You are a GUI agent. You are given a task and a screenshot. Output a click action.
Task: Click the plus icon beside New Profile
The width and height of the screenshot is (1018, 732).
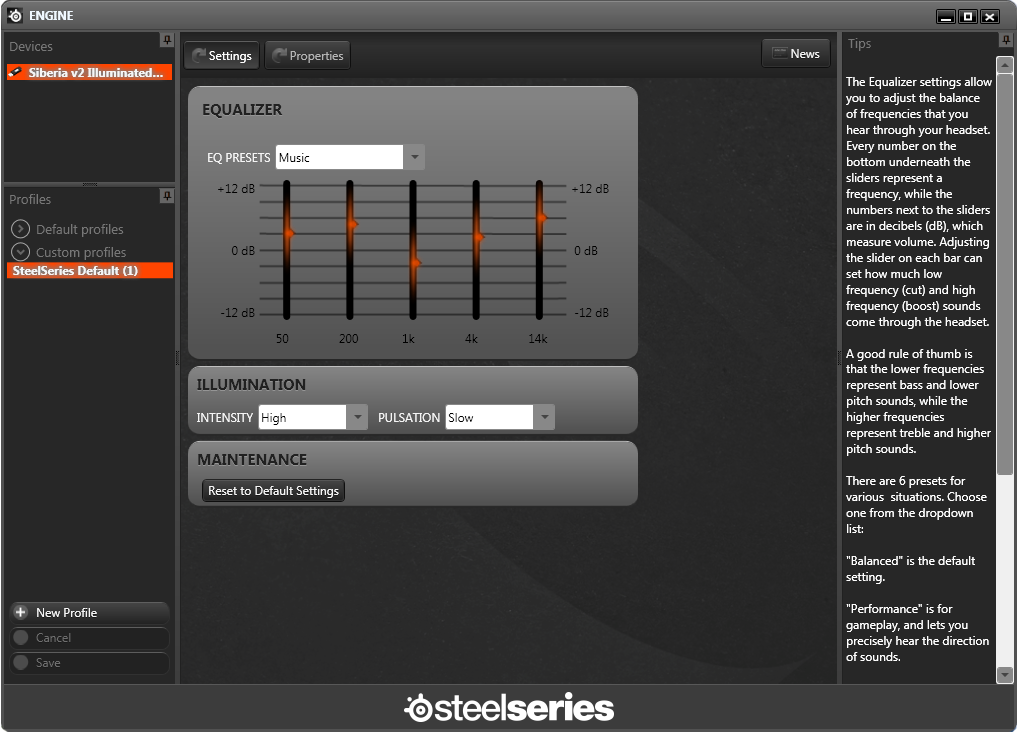[x=20, y=613]
